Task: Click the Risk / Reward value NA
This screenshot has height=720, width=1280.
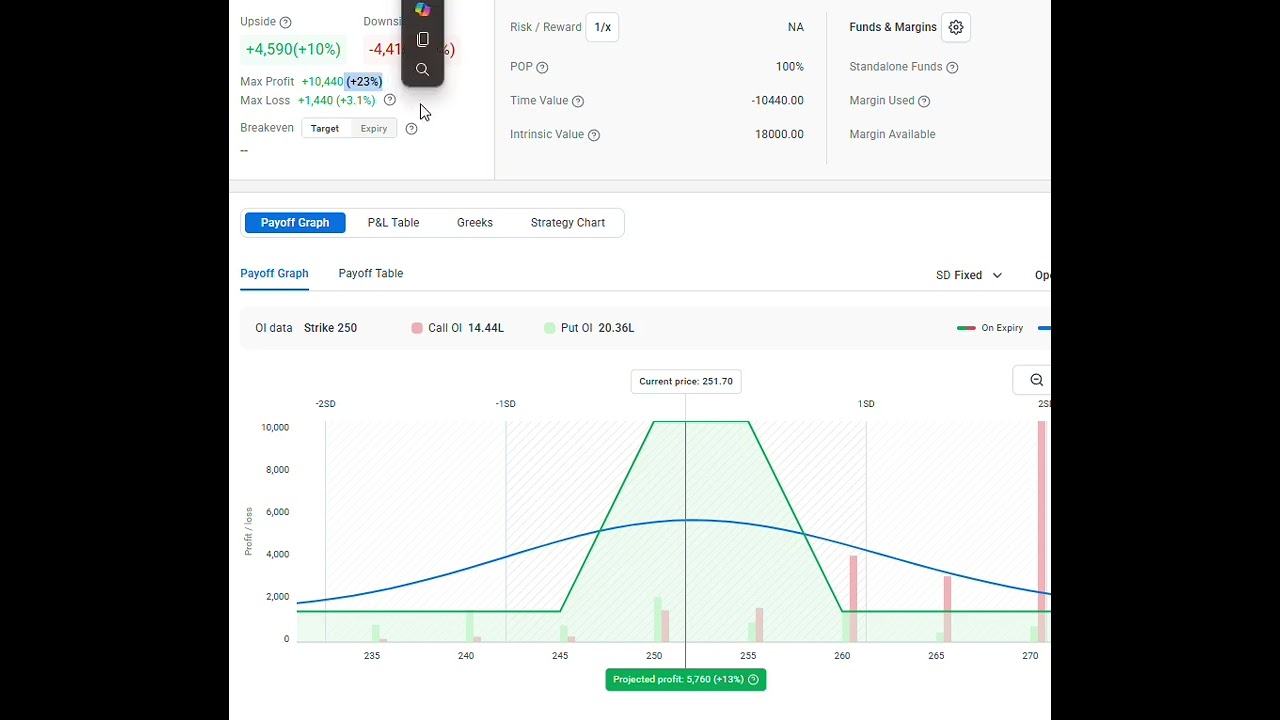Action: [x=796, y=27]
